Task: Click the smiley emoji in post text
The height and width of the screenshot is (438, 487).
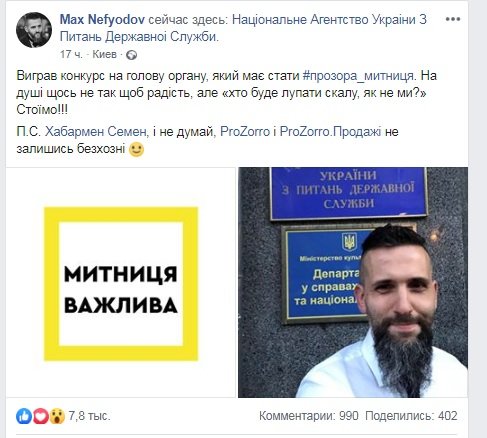Action: tap(136, 149)
